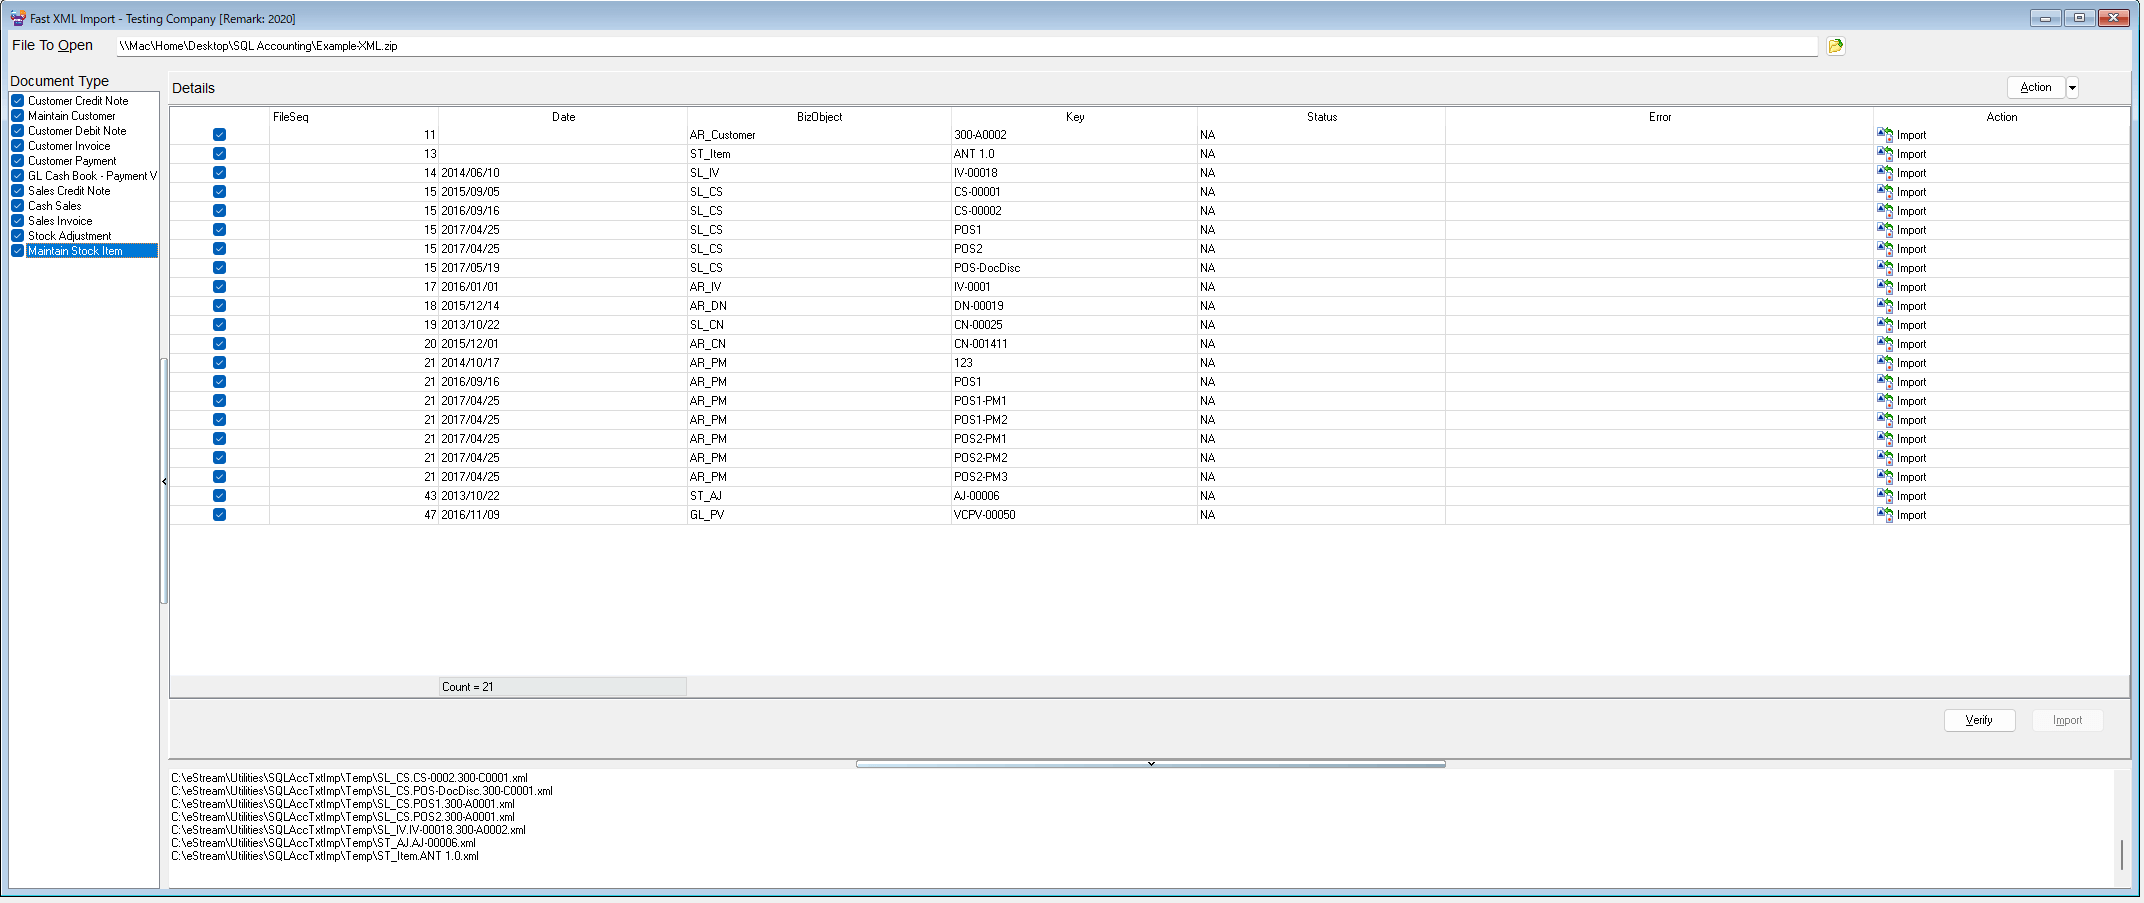The image size is (2144, 903).
Task: Uncheck the Customer Credit Note document type
Action: pos(17,101)
